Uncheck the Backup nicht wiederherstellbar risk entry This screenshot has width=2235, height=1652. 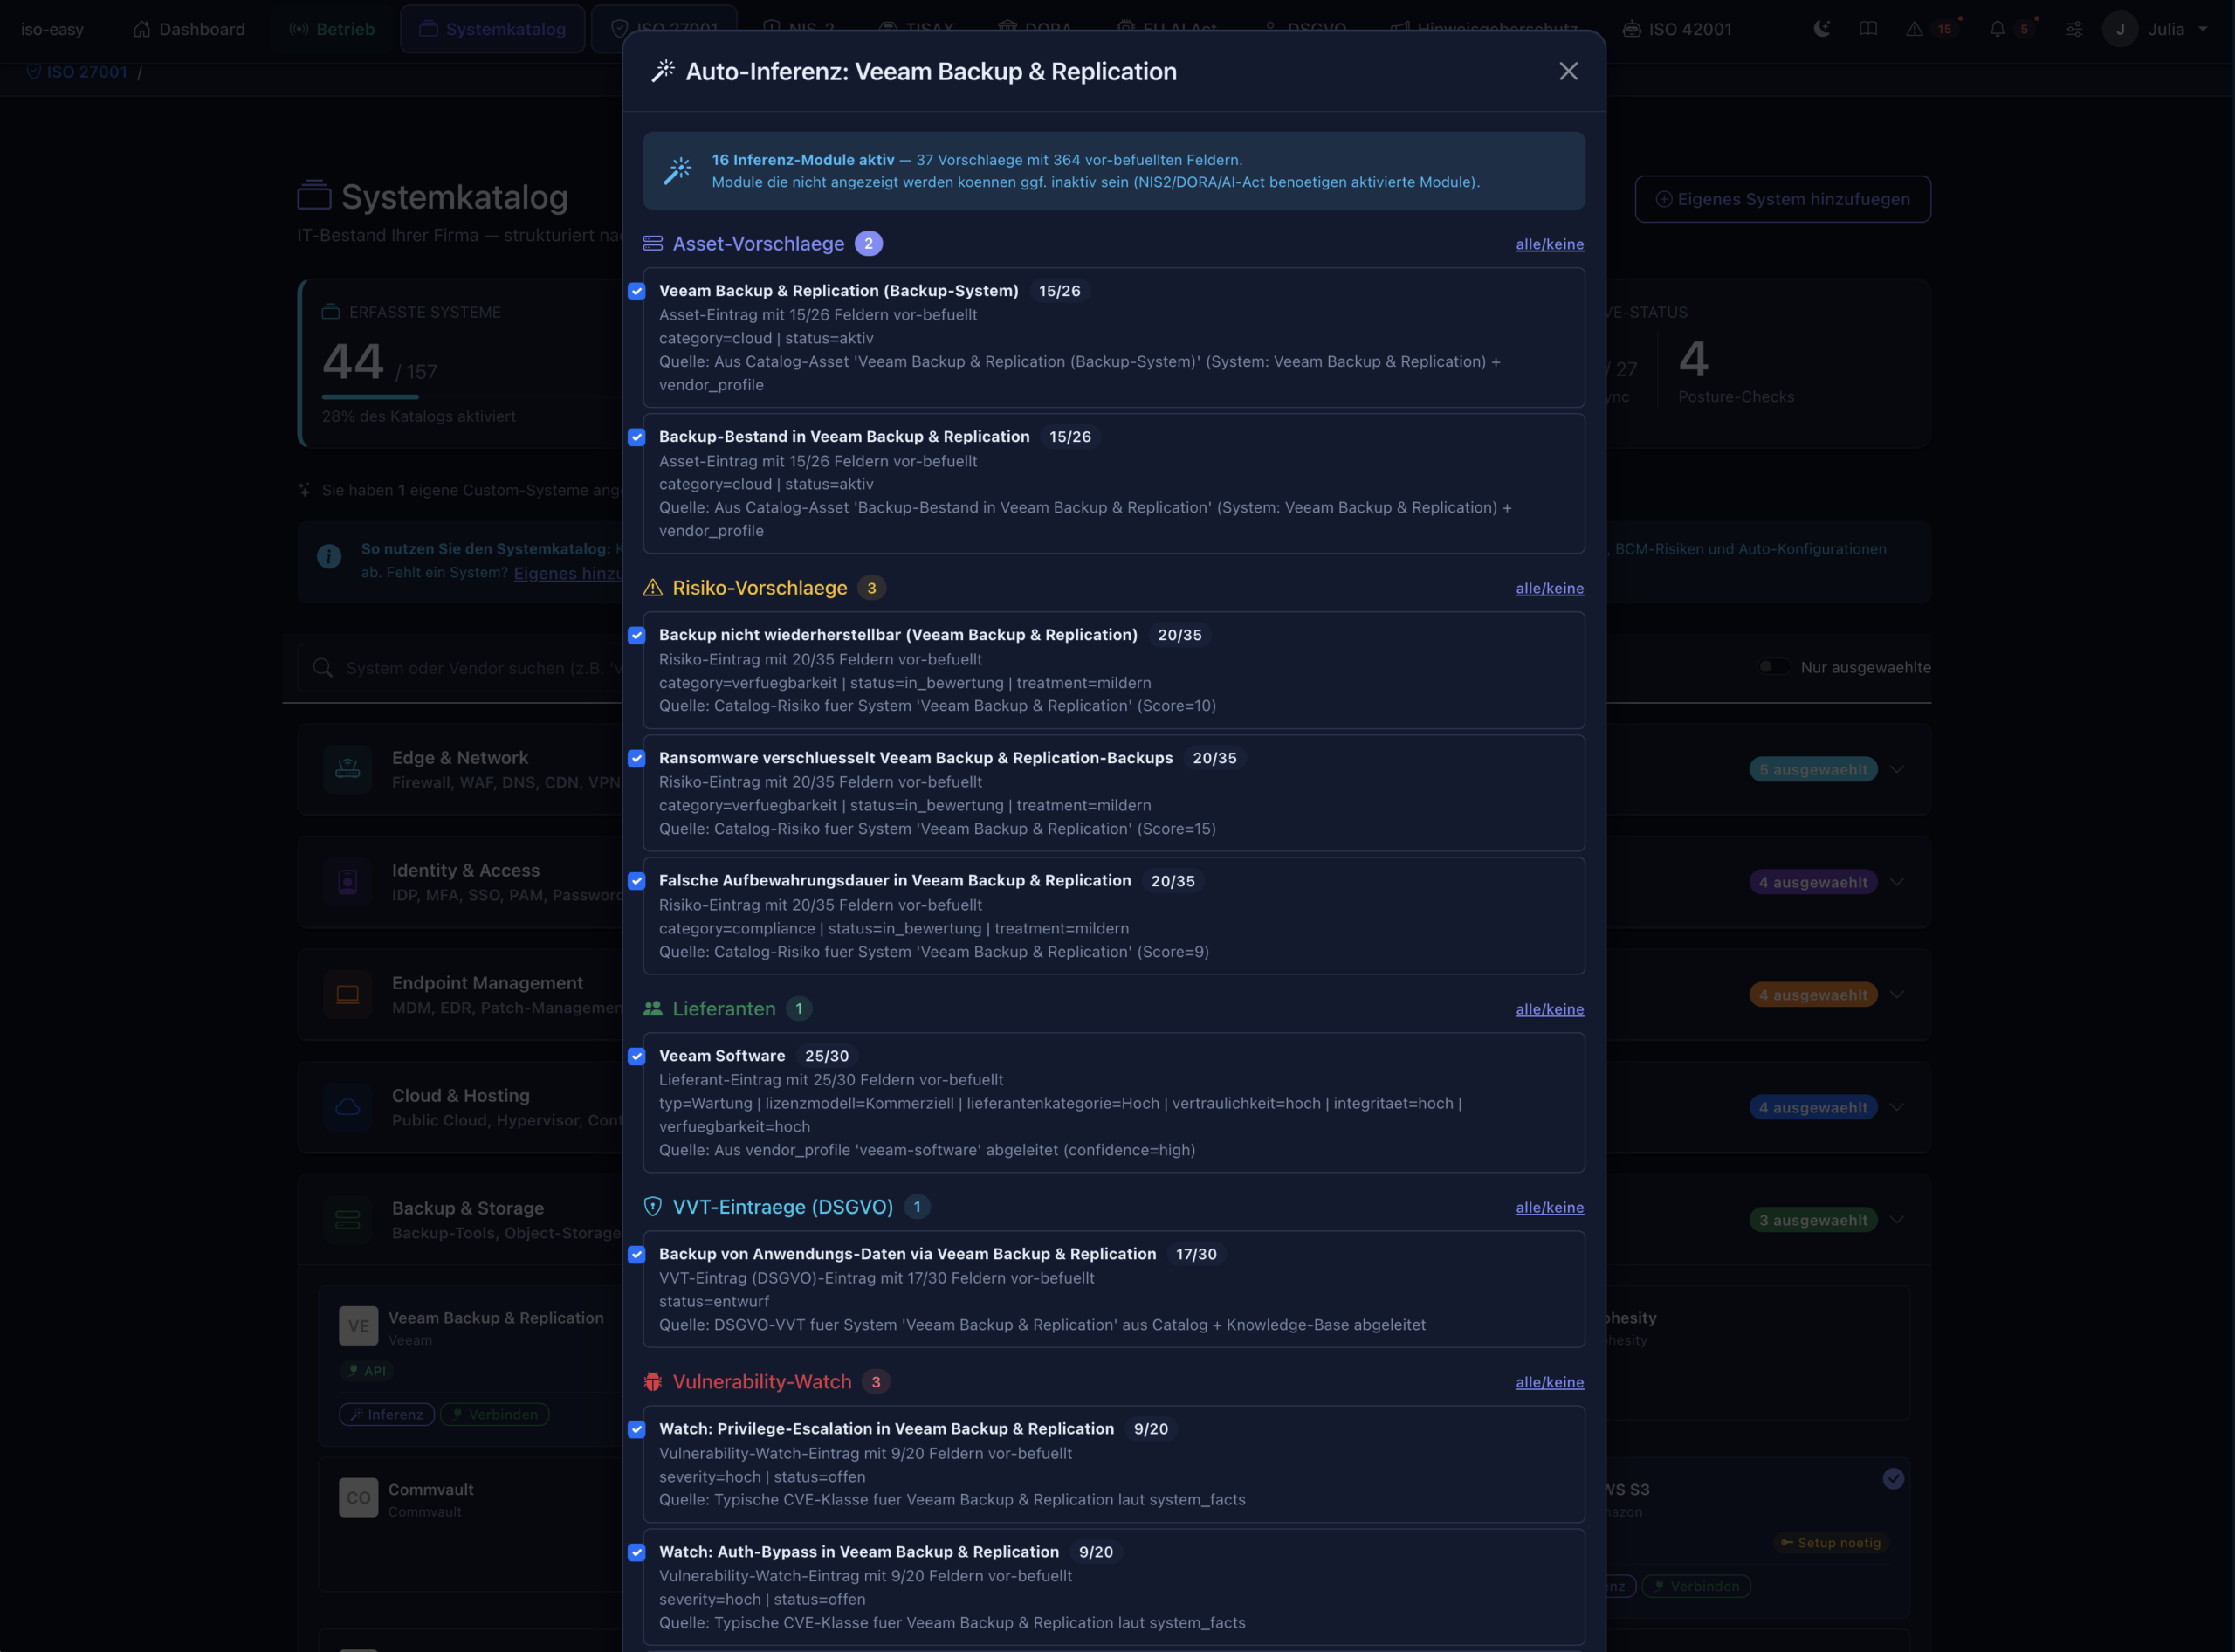(x=637, y=635)
